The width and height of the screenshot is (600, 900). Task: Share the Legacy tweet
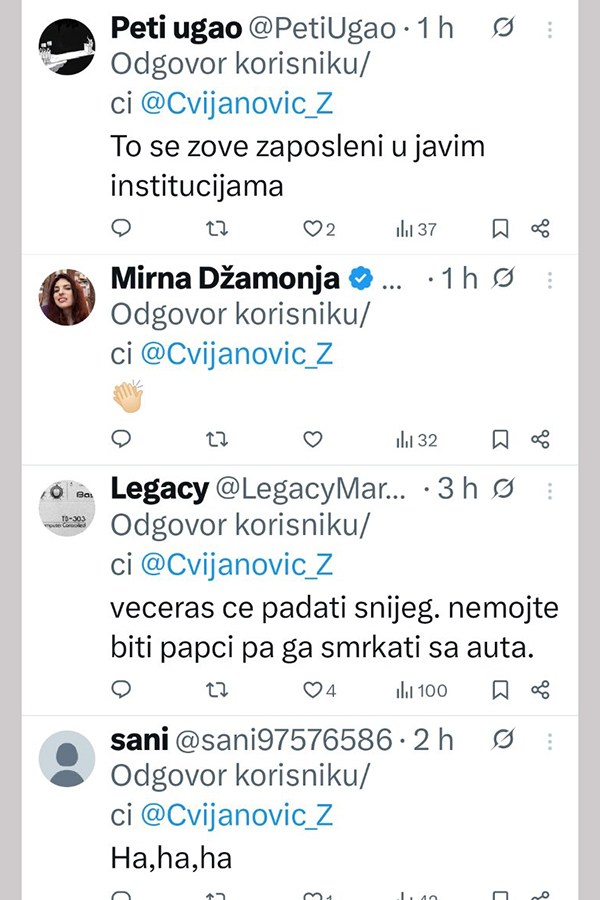[540, 690]
